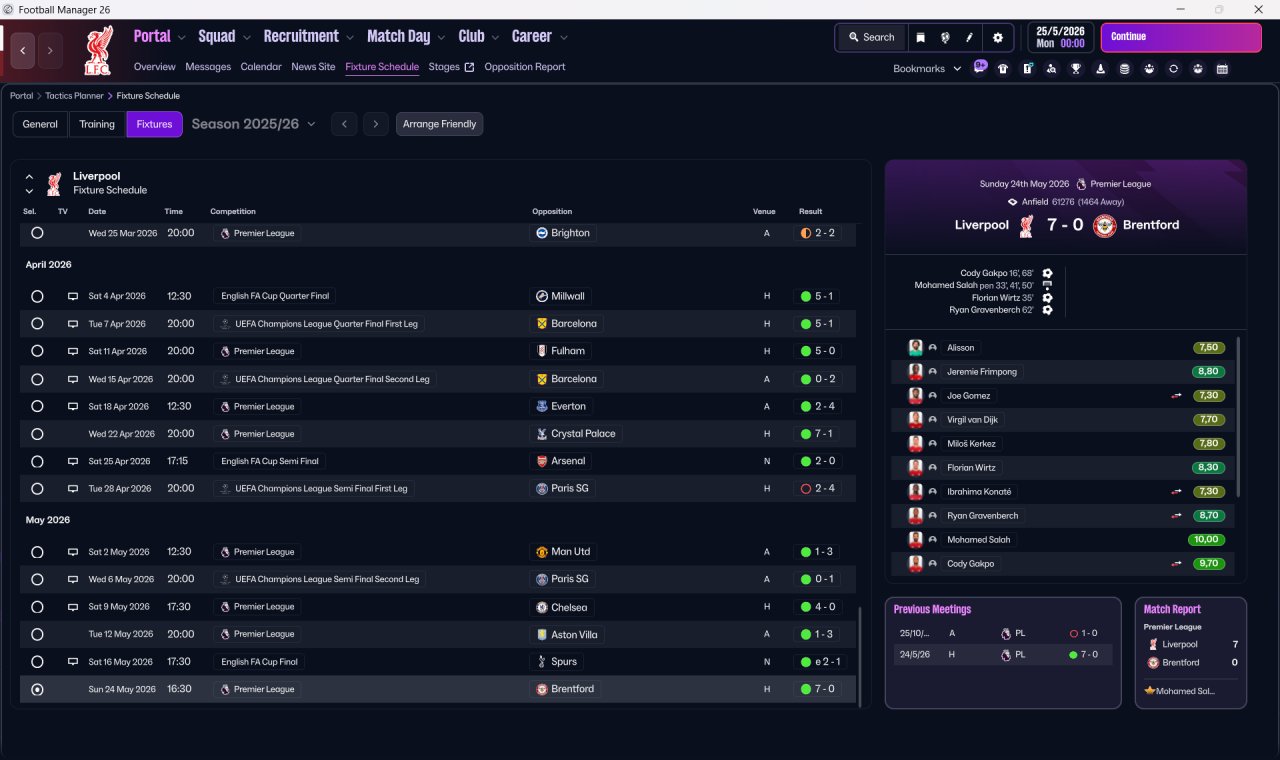Open the 9+ messages speech bubble icon

point(980,67)
